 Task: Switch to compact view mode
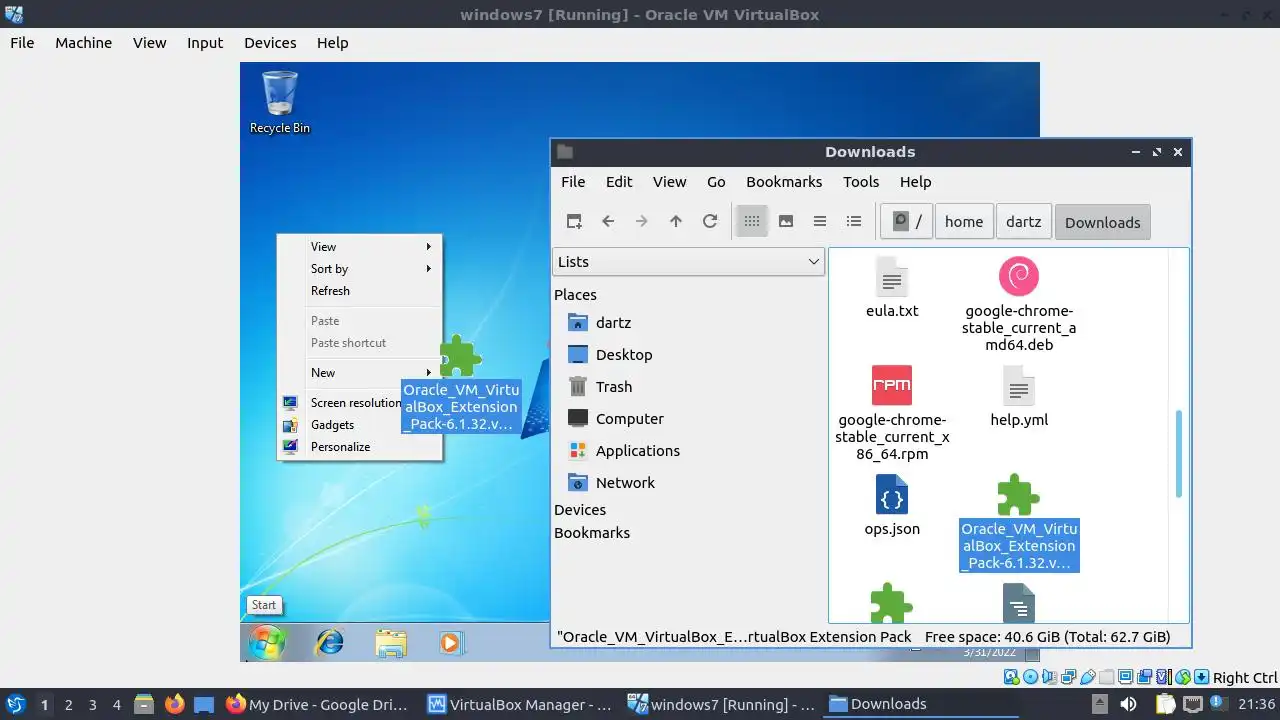click(820, 222)
